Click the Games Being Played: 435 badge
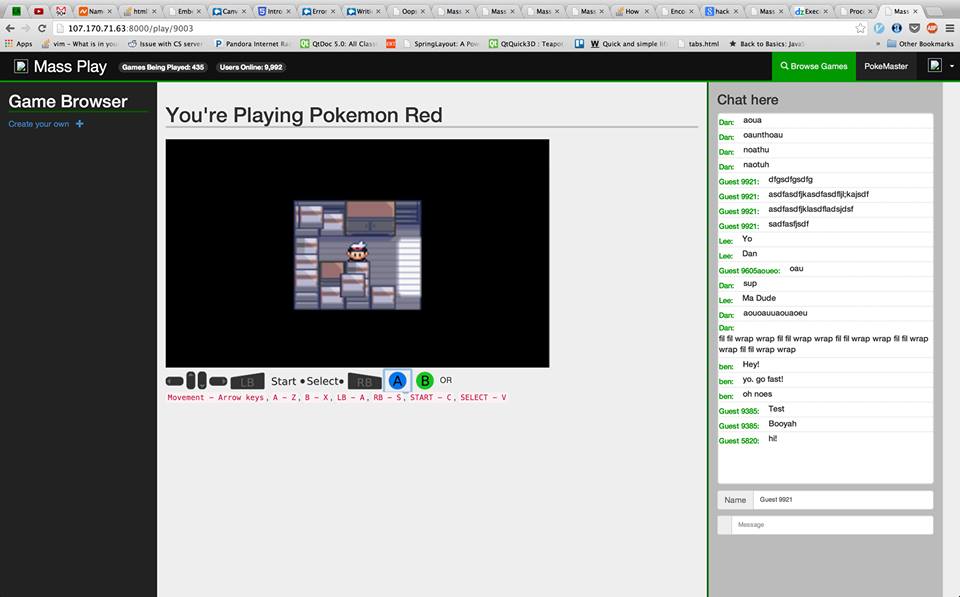The height and width of the screenshot is (597, 960). pyautogui.click(x=163, y=67)
